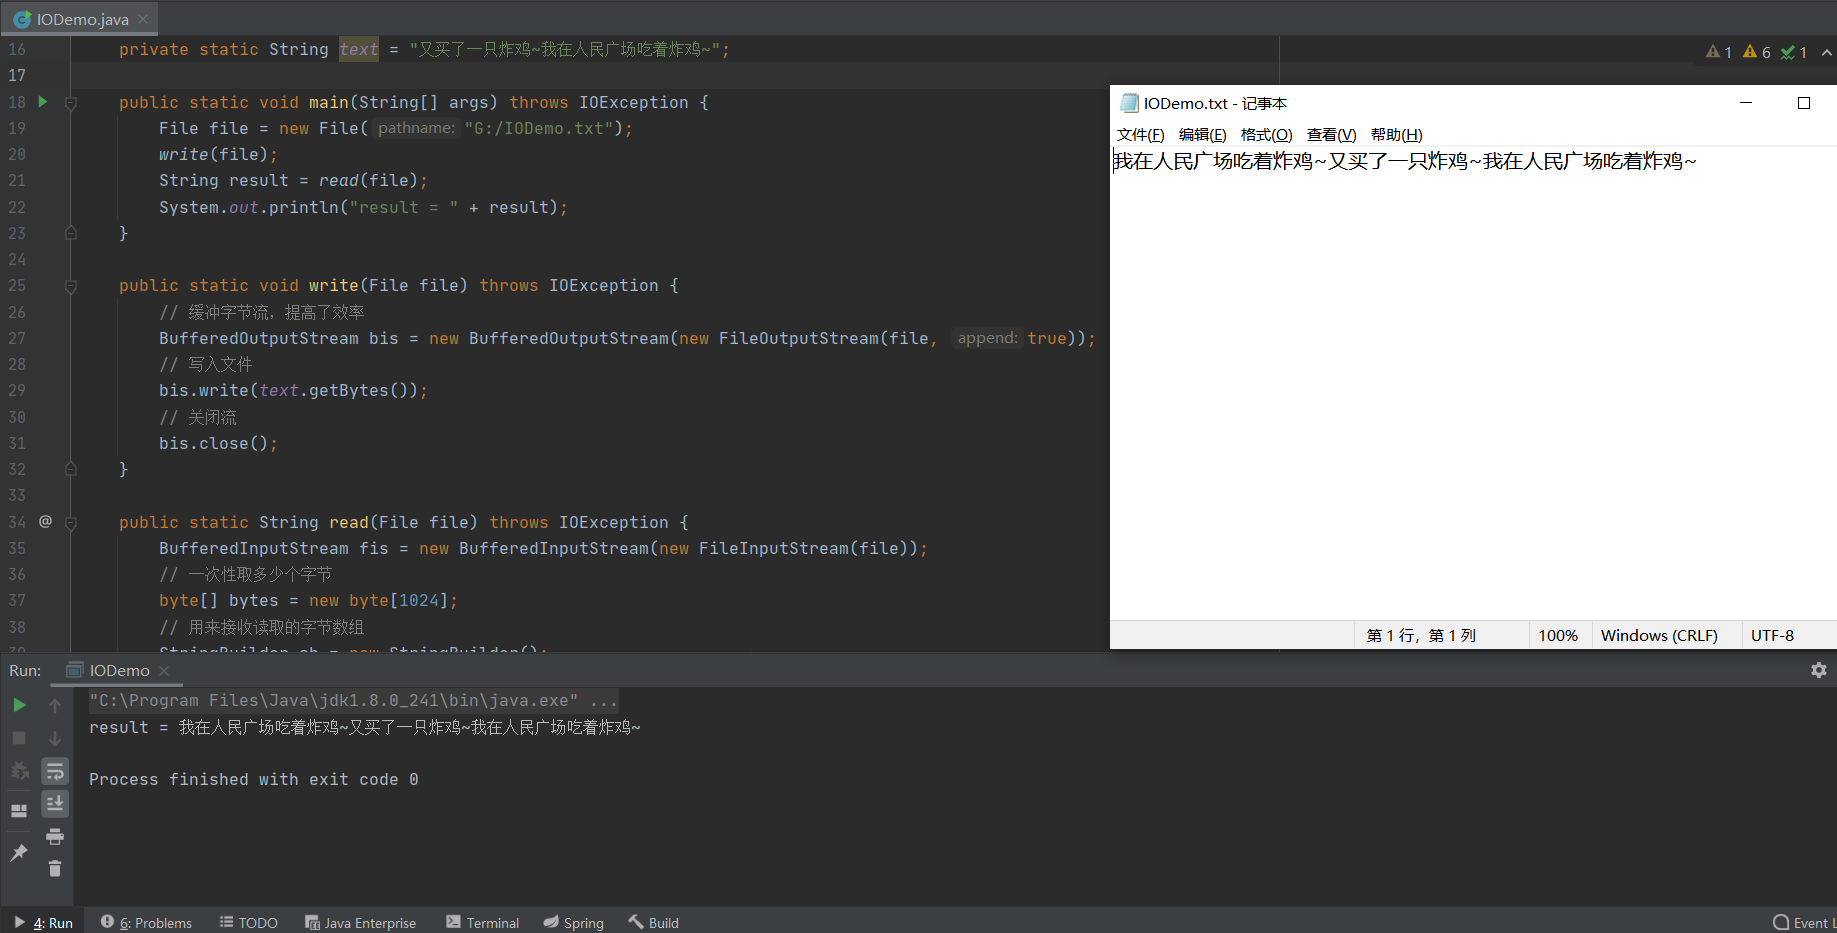This screenshot has width=1837, height=933.
Task: Click the Stop process square icon
Action: pos(19,738)
